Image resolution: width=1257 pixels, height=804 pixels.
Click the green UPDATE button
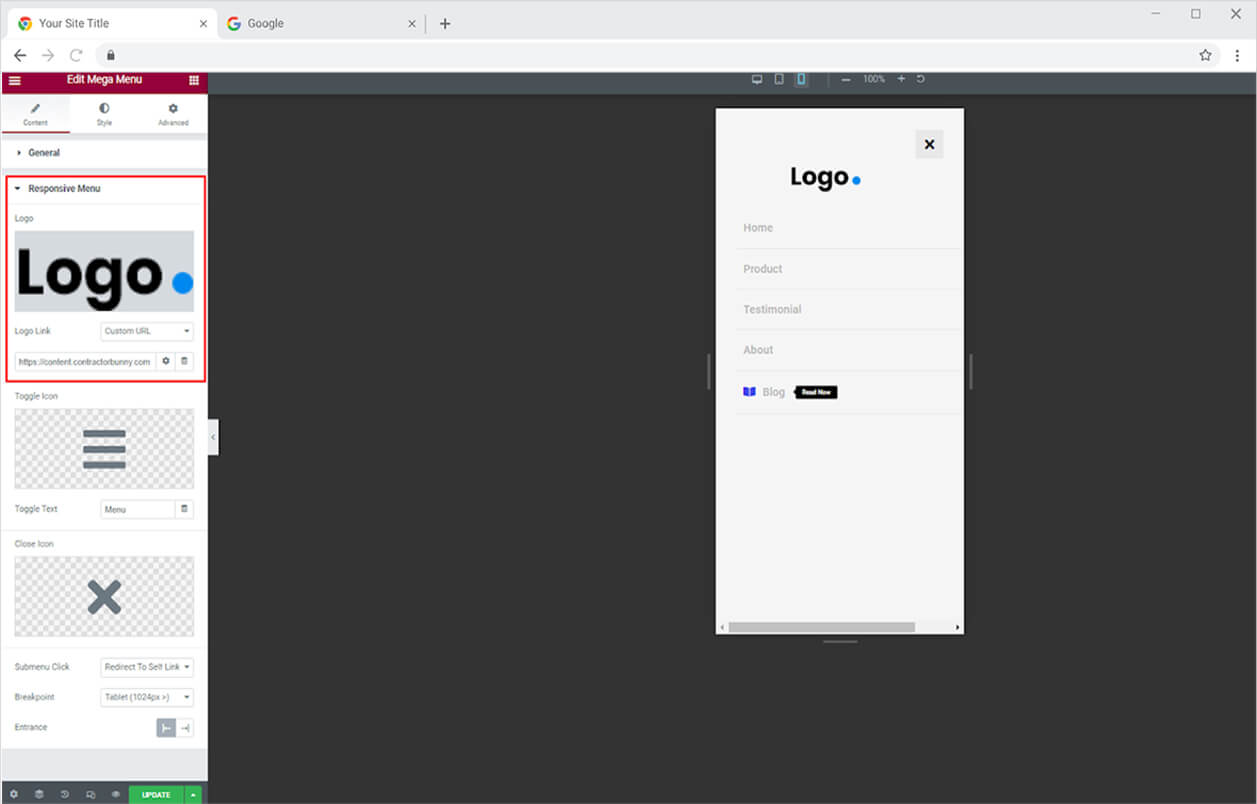point(156,794)
